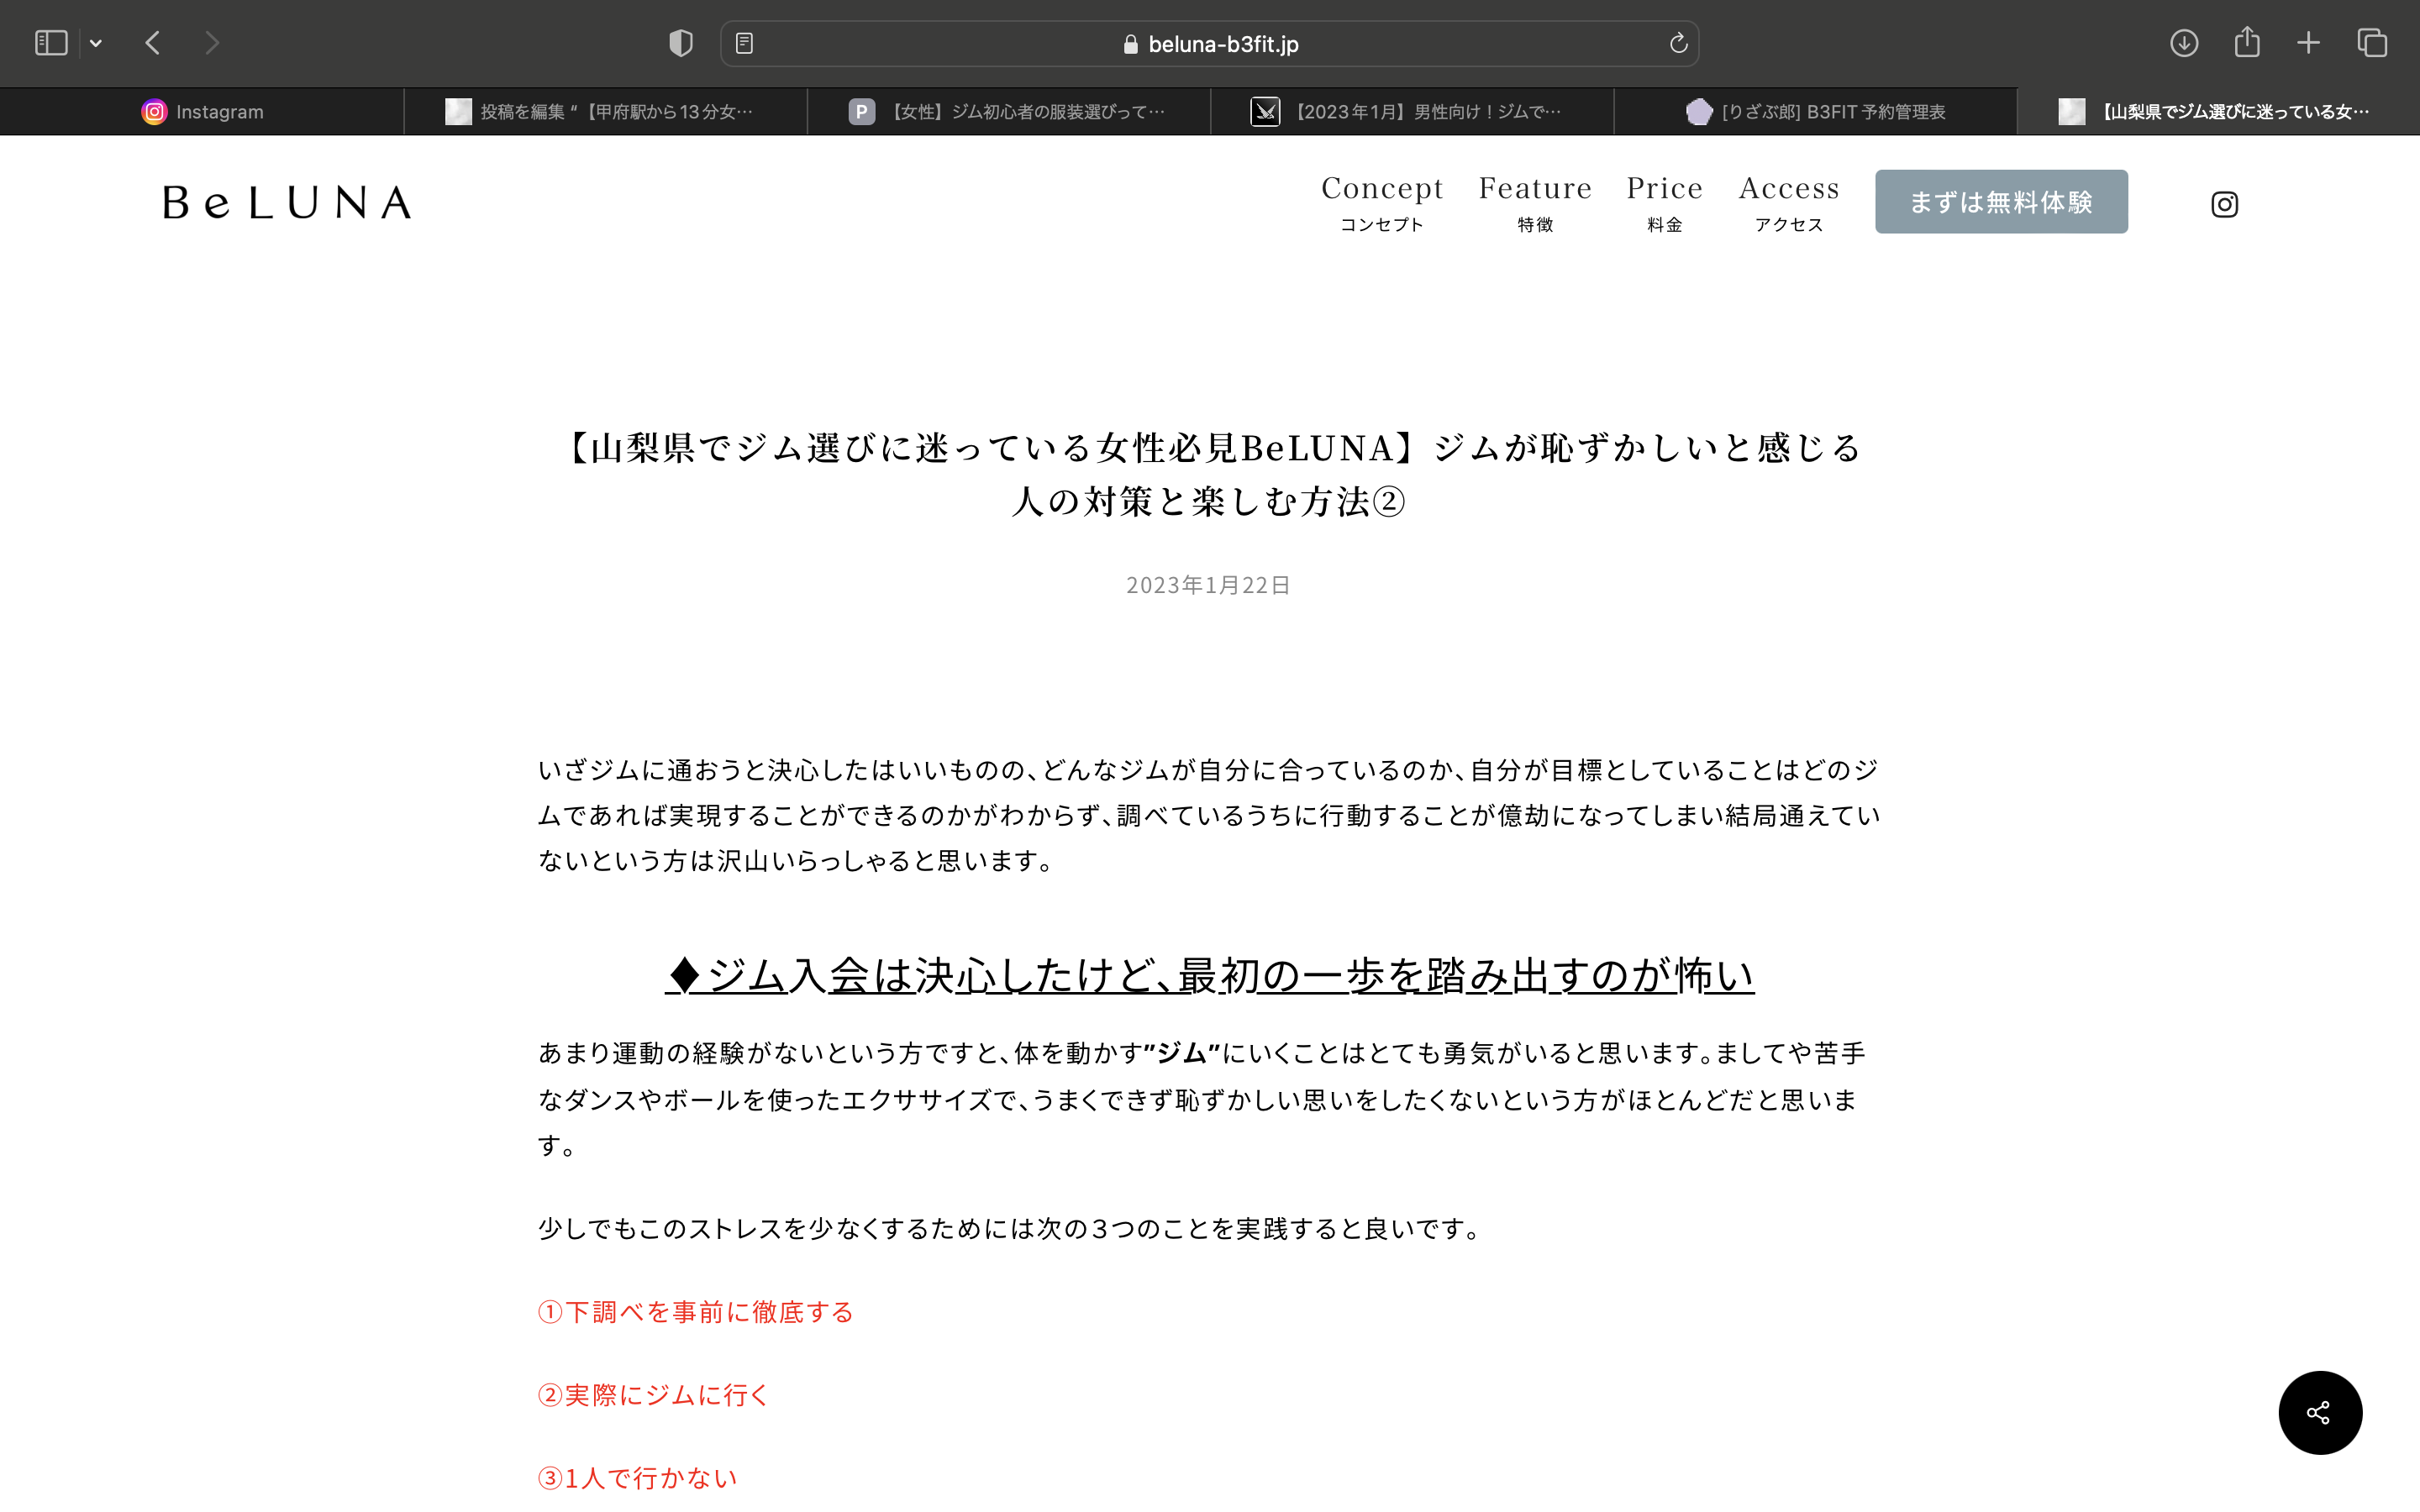The width and height of the screenshot is (2420, 1512).
Task: Click the red text ③1人で行かない
Action: coord(638,1478)
